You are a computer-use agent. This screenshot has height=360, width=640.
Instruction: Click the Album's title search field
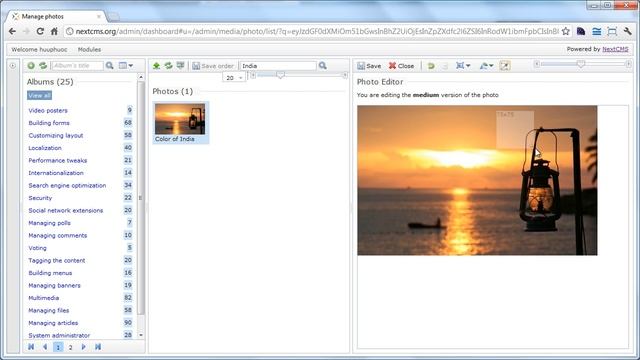pyautogui.click(x=77, y=65)
